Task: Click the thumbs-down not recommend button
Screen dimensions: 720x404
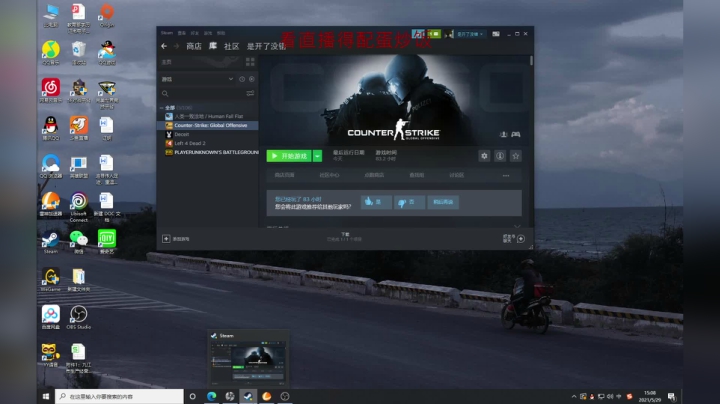Action: pos(409,202)
